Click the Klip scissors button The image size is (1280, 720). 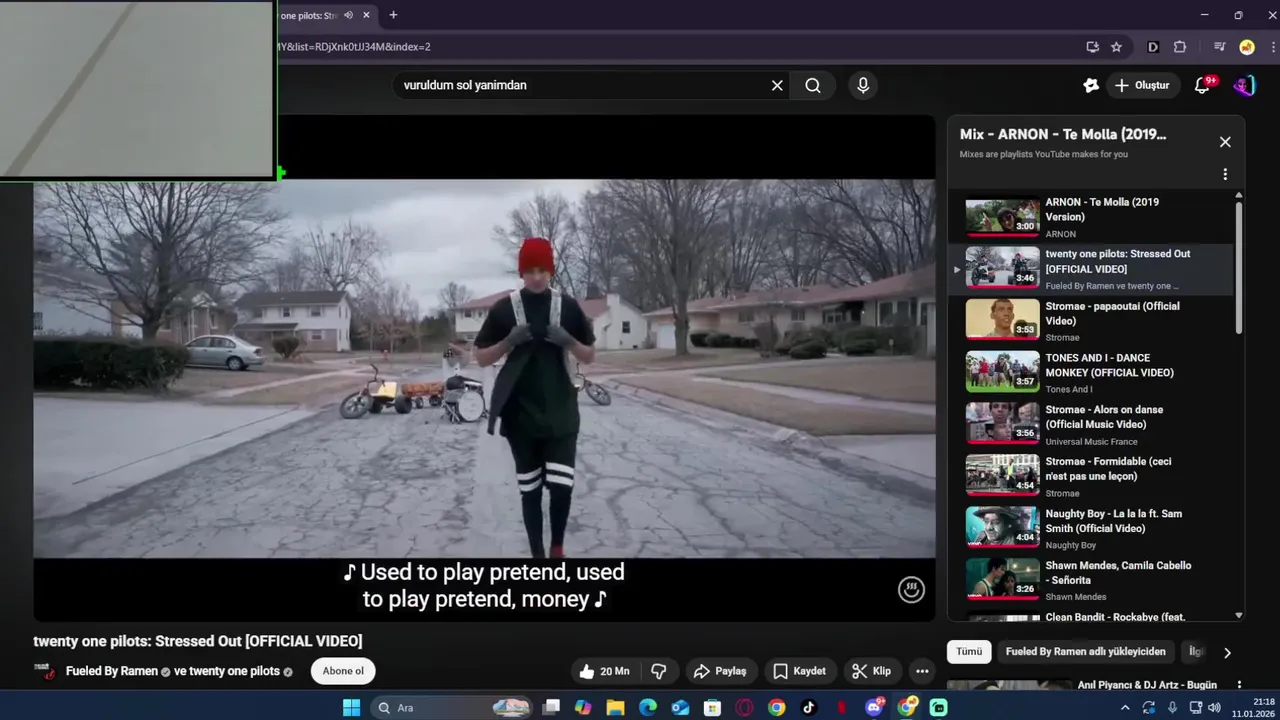pyautogui.click(x=871, y=671)
